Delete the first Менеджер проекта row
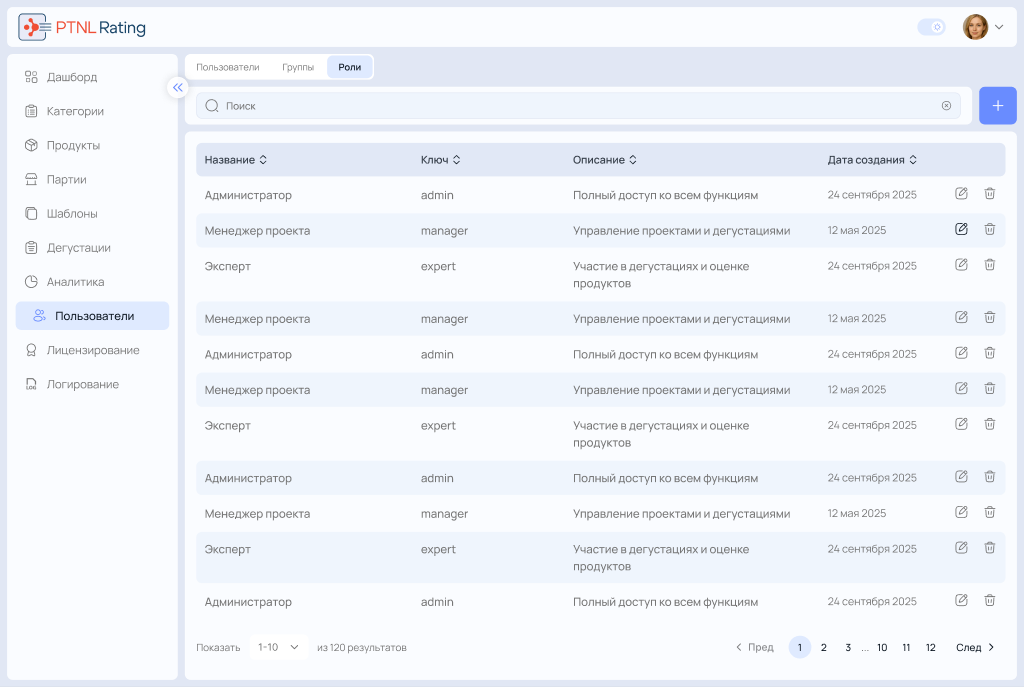This screenshot has width=1024, height=687. (990, 229)
